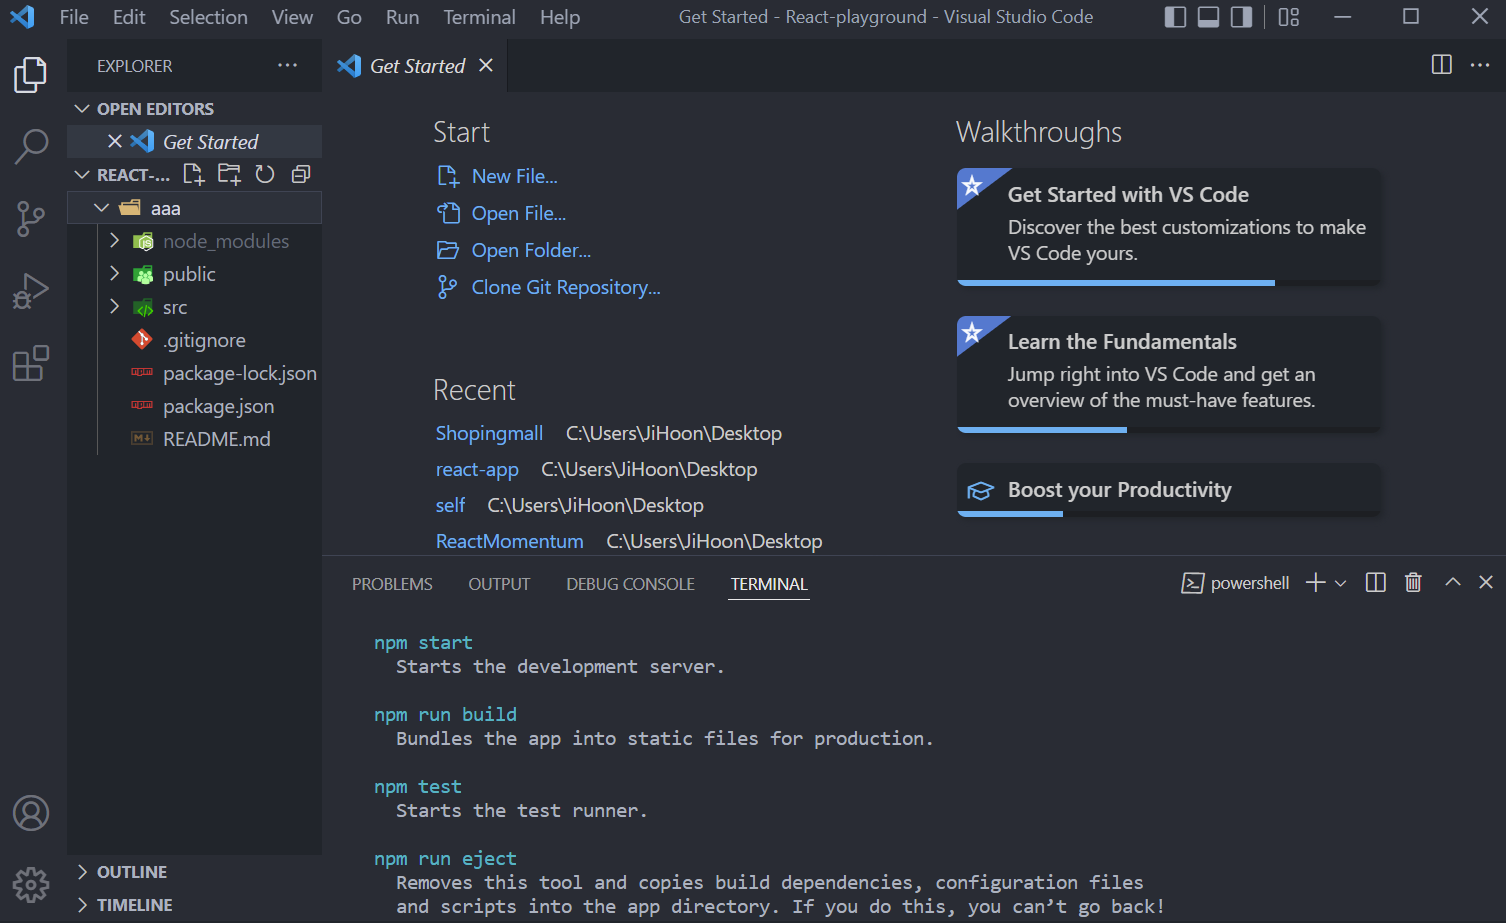Viewport: 1506px width, 923px height.
Task: Close the Get Started editor tab
Action: point(486,65)
